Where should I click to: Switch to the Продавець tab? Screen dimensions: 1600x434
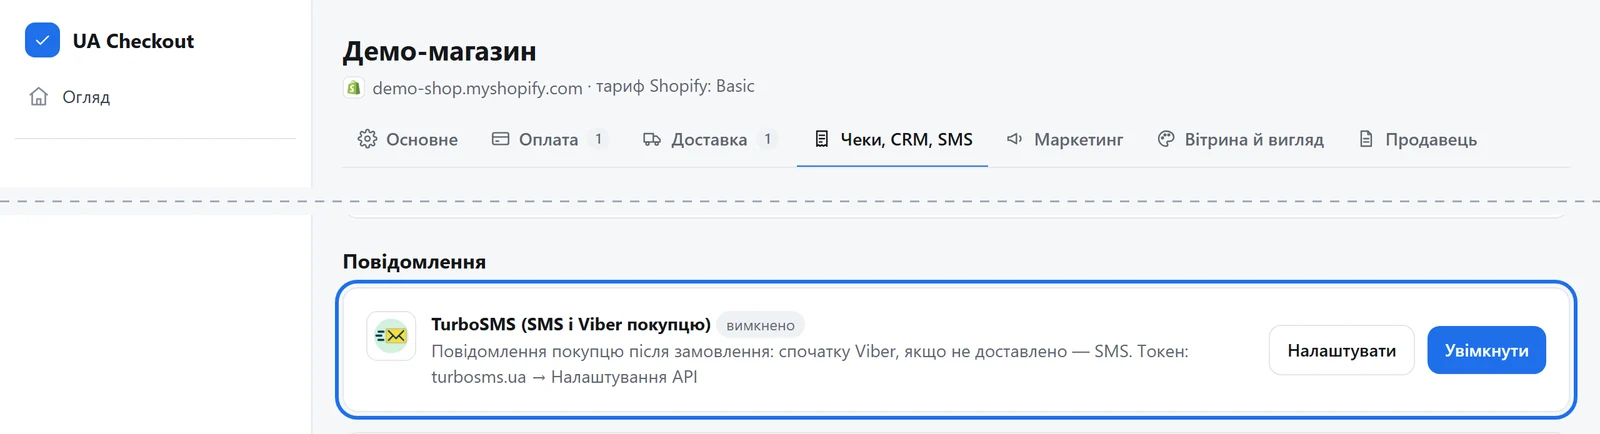pos(1417,139)
